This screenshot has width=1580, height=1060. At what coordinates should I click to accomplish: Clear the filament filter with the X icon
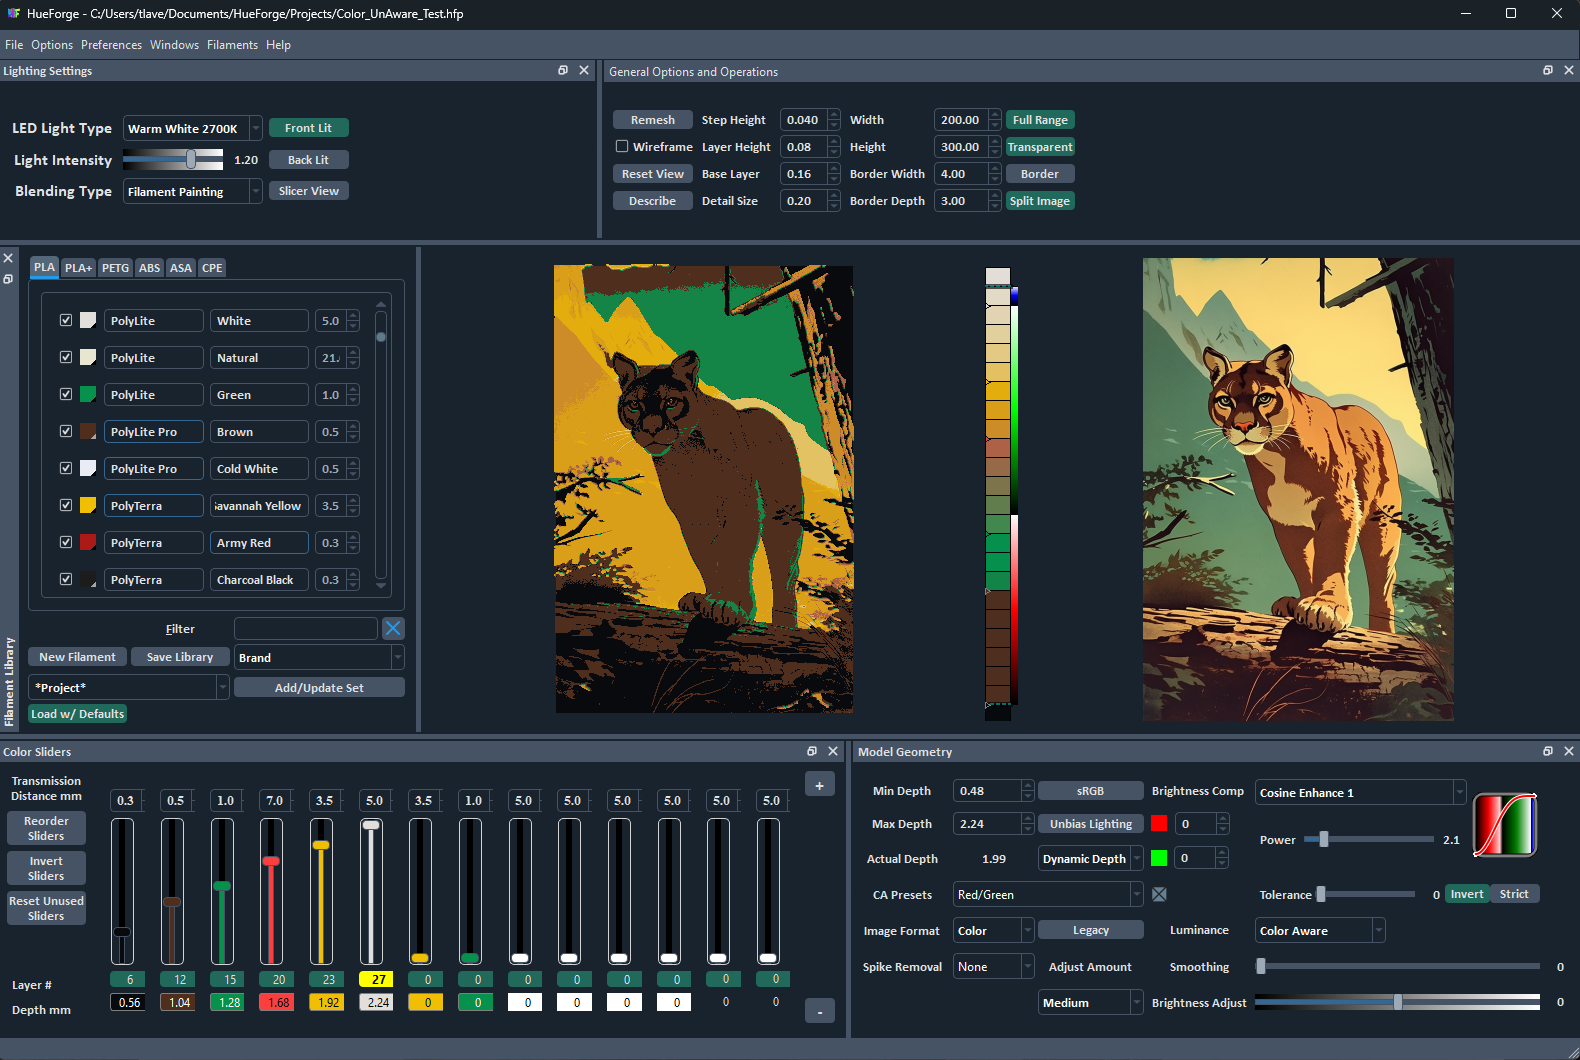(x=393, y=628)
